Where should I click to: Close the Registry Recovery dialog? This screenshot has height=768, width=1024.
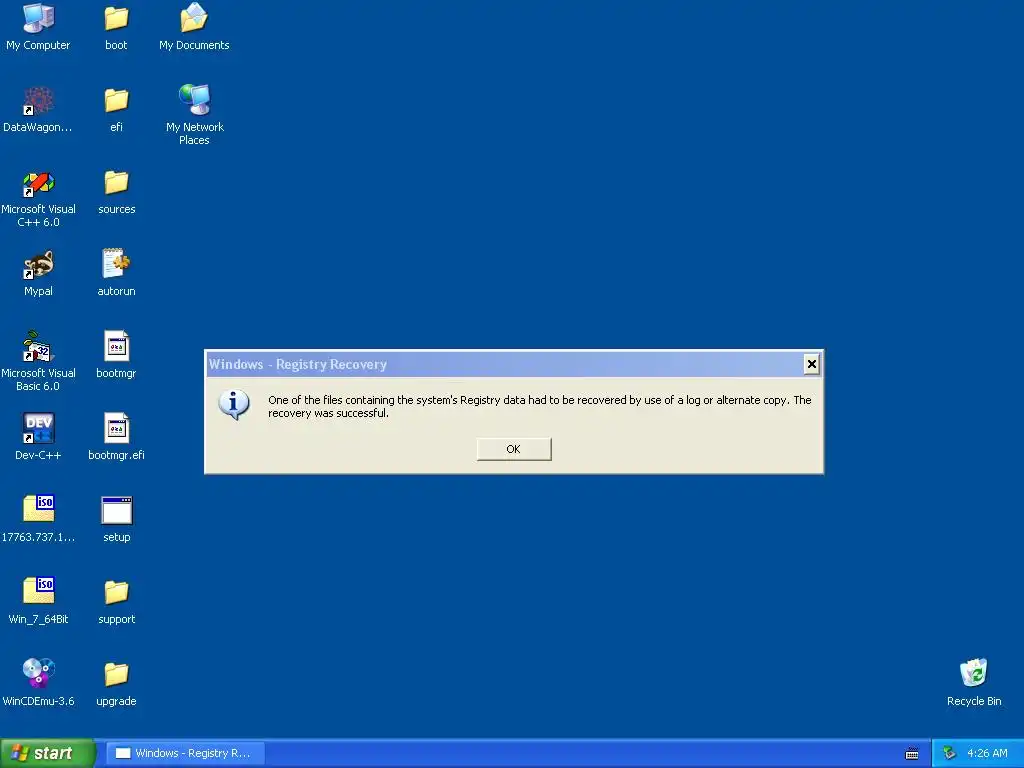click(811, 364)
